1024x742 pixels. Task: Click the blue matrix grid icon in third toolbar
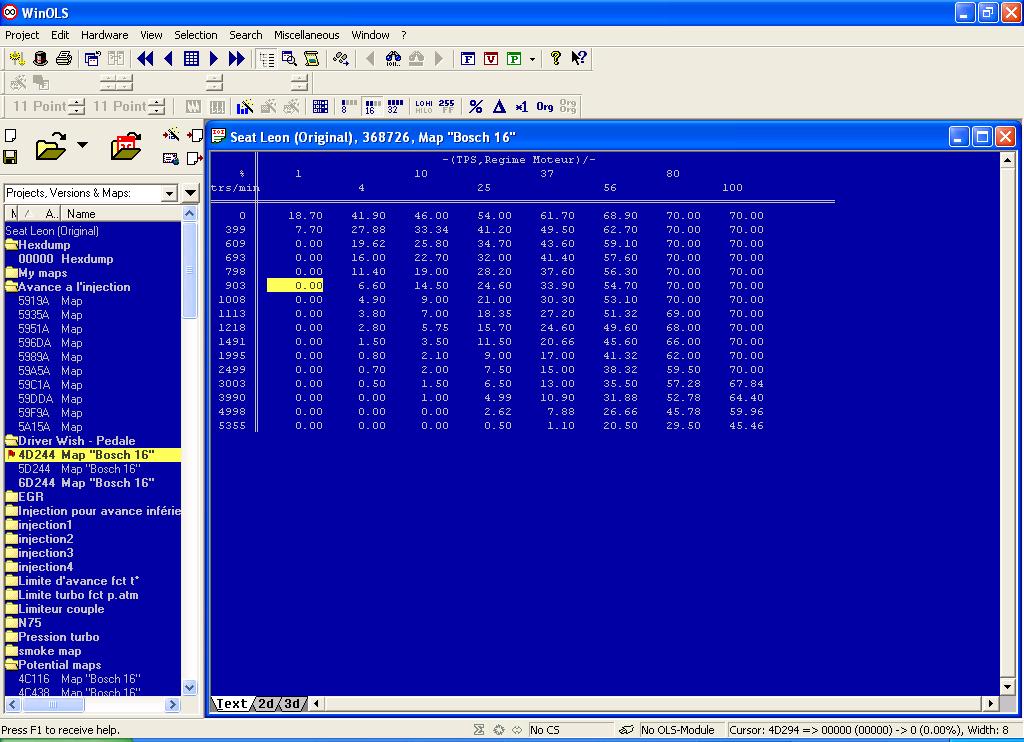[320, 106]
